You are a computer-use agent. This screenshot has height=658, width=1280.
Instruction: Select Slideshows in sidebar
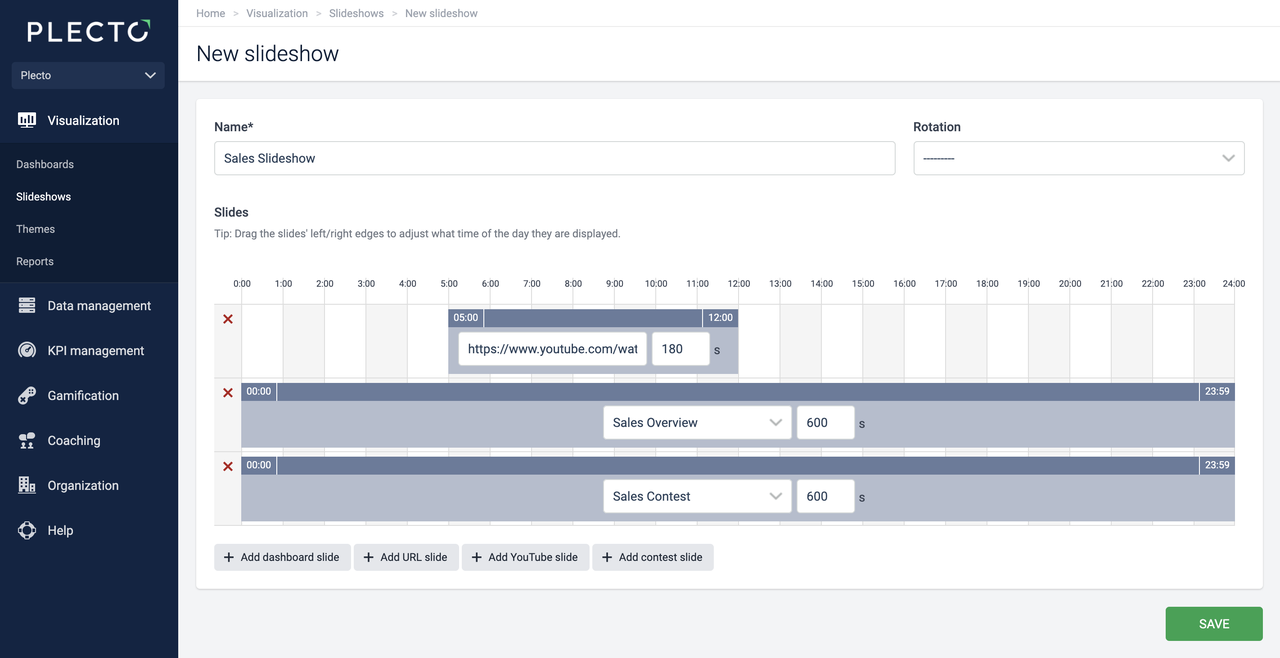pyautogui.click(x=44, y=197)
